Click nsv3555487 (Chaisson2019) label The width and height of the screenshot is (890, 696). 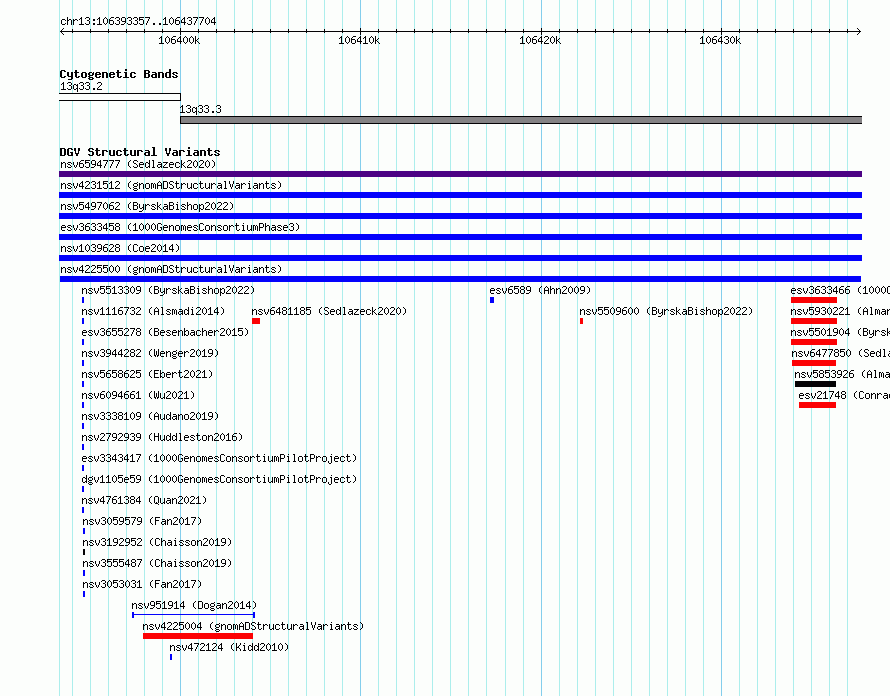(x=157, y=563)
